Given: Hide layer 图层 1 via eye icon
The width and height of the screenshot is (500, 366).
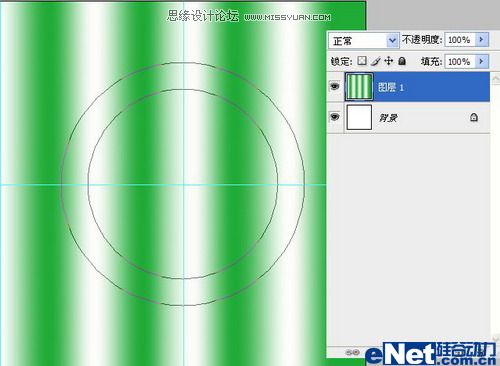Looking at the screenshot, I should point(335,87).
